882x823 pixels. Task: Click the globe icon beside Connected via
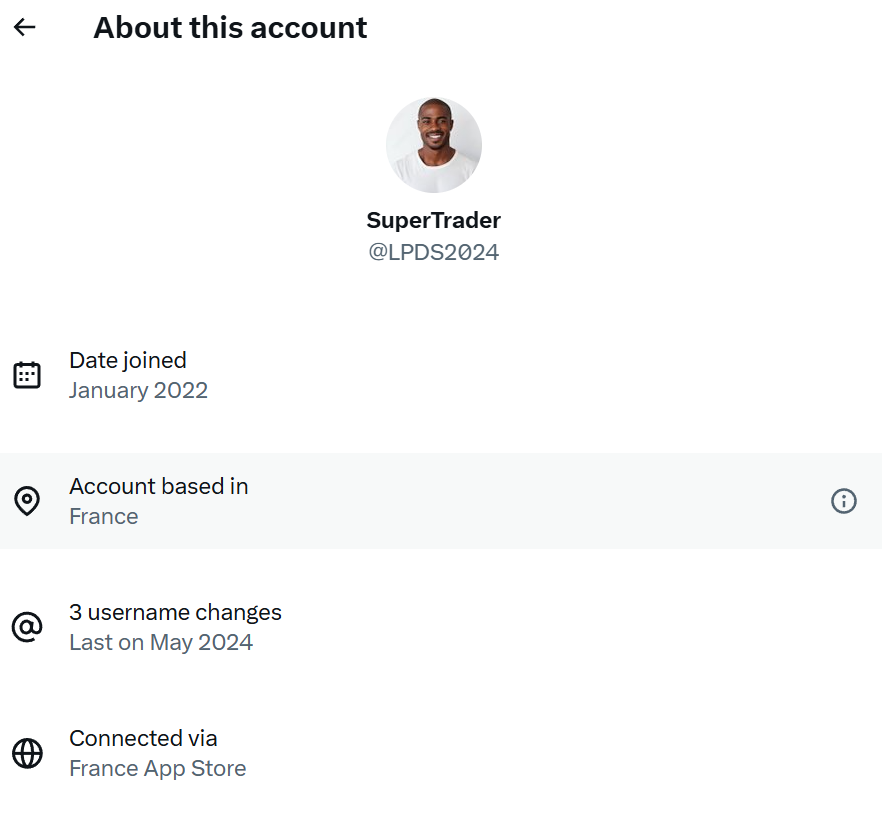27,753
